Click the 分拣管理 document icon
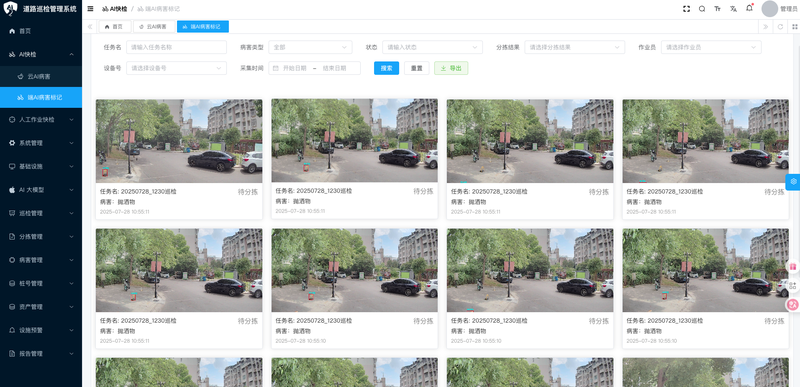The height and width of the screenshot is (387, 800). click(12, 237)
